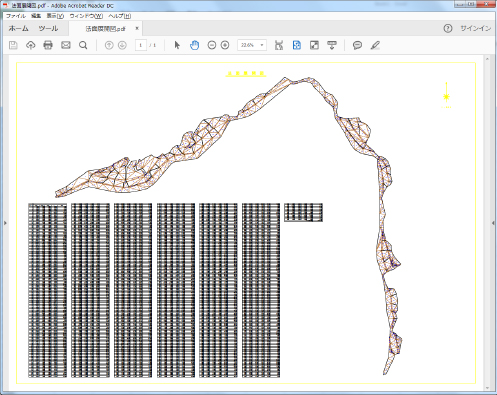This screenshot has width=497, height=395.
Task: Select the arrow selection tool
Action: click(x=177, y=45)
